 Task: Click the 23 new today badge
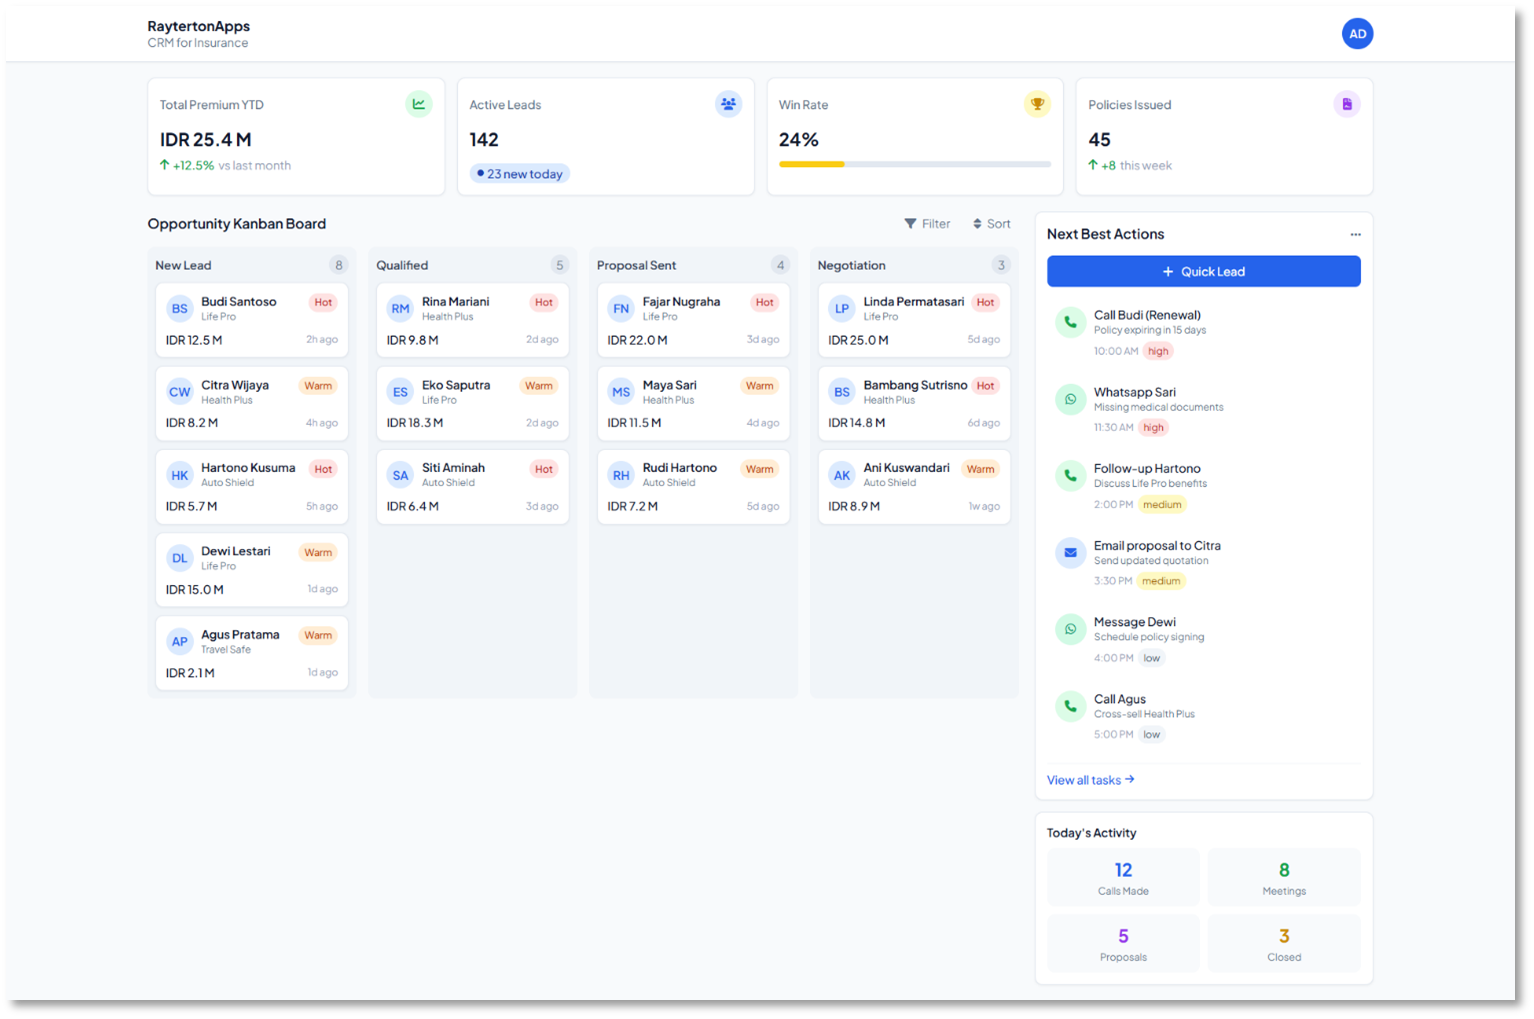[x=520, y=174]
